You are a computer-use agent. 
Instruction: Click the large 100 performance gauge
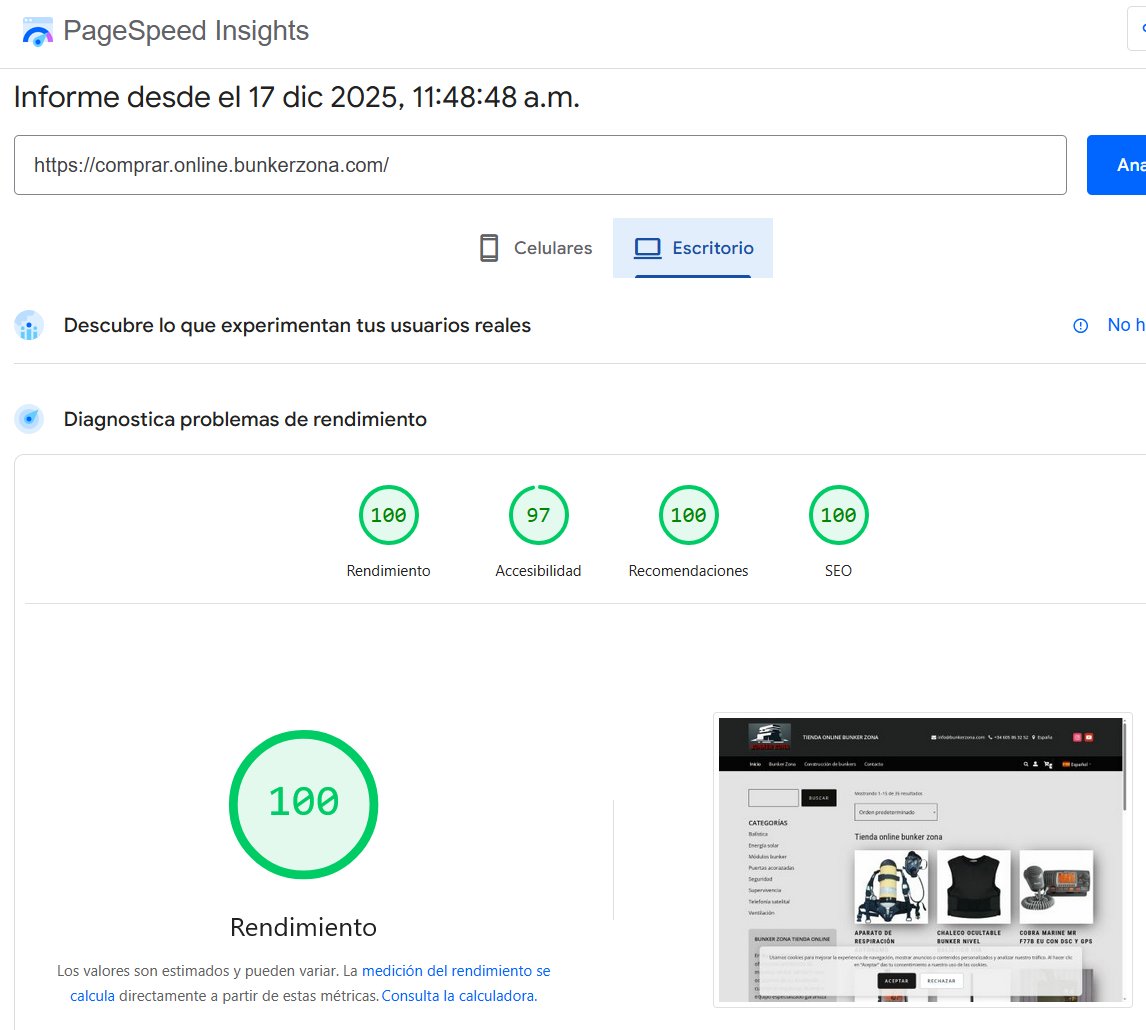point(303,804)
